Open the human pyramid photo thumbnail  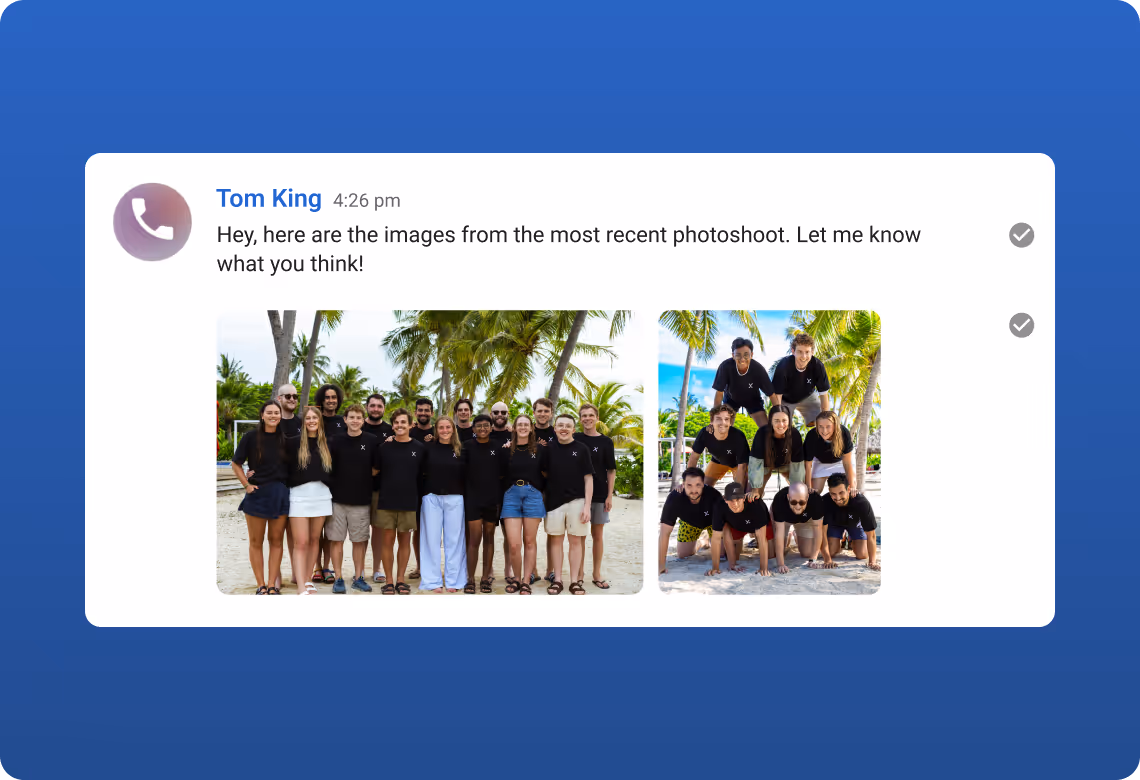(x=769, y=452)
